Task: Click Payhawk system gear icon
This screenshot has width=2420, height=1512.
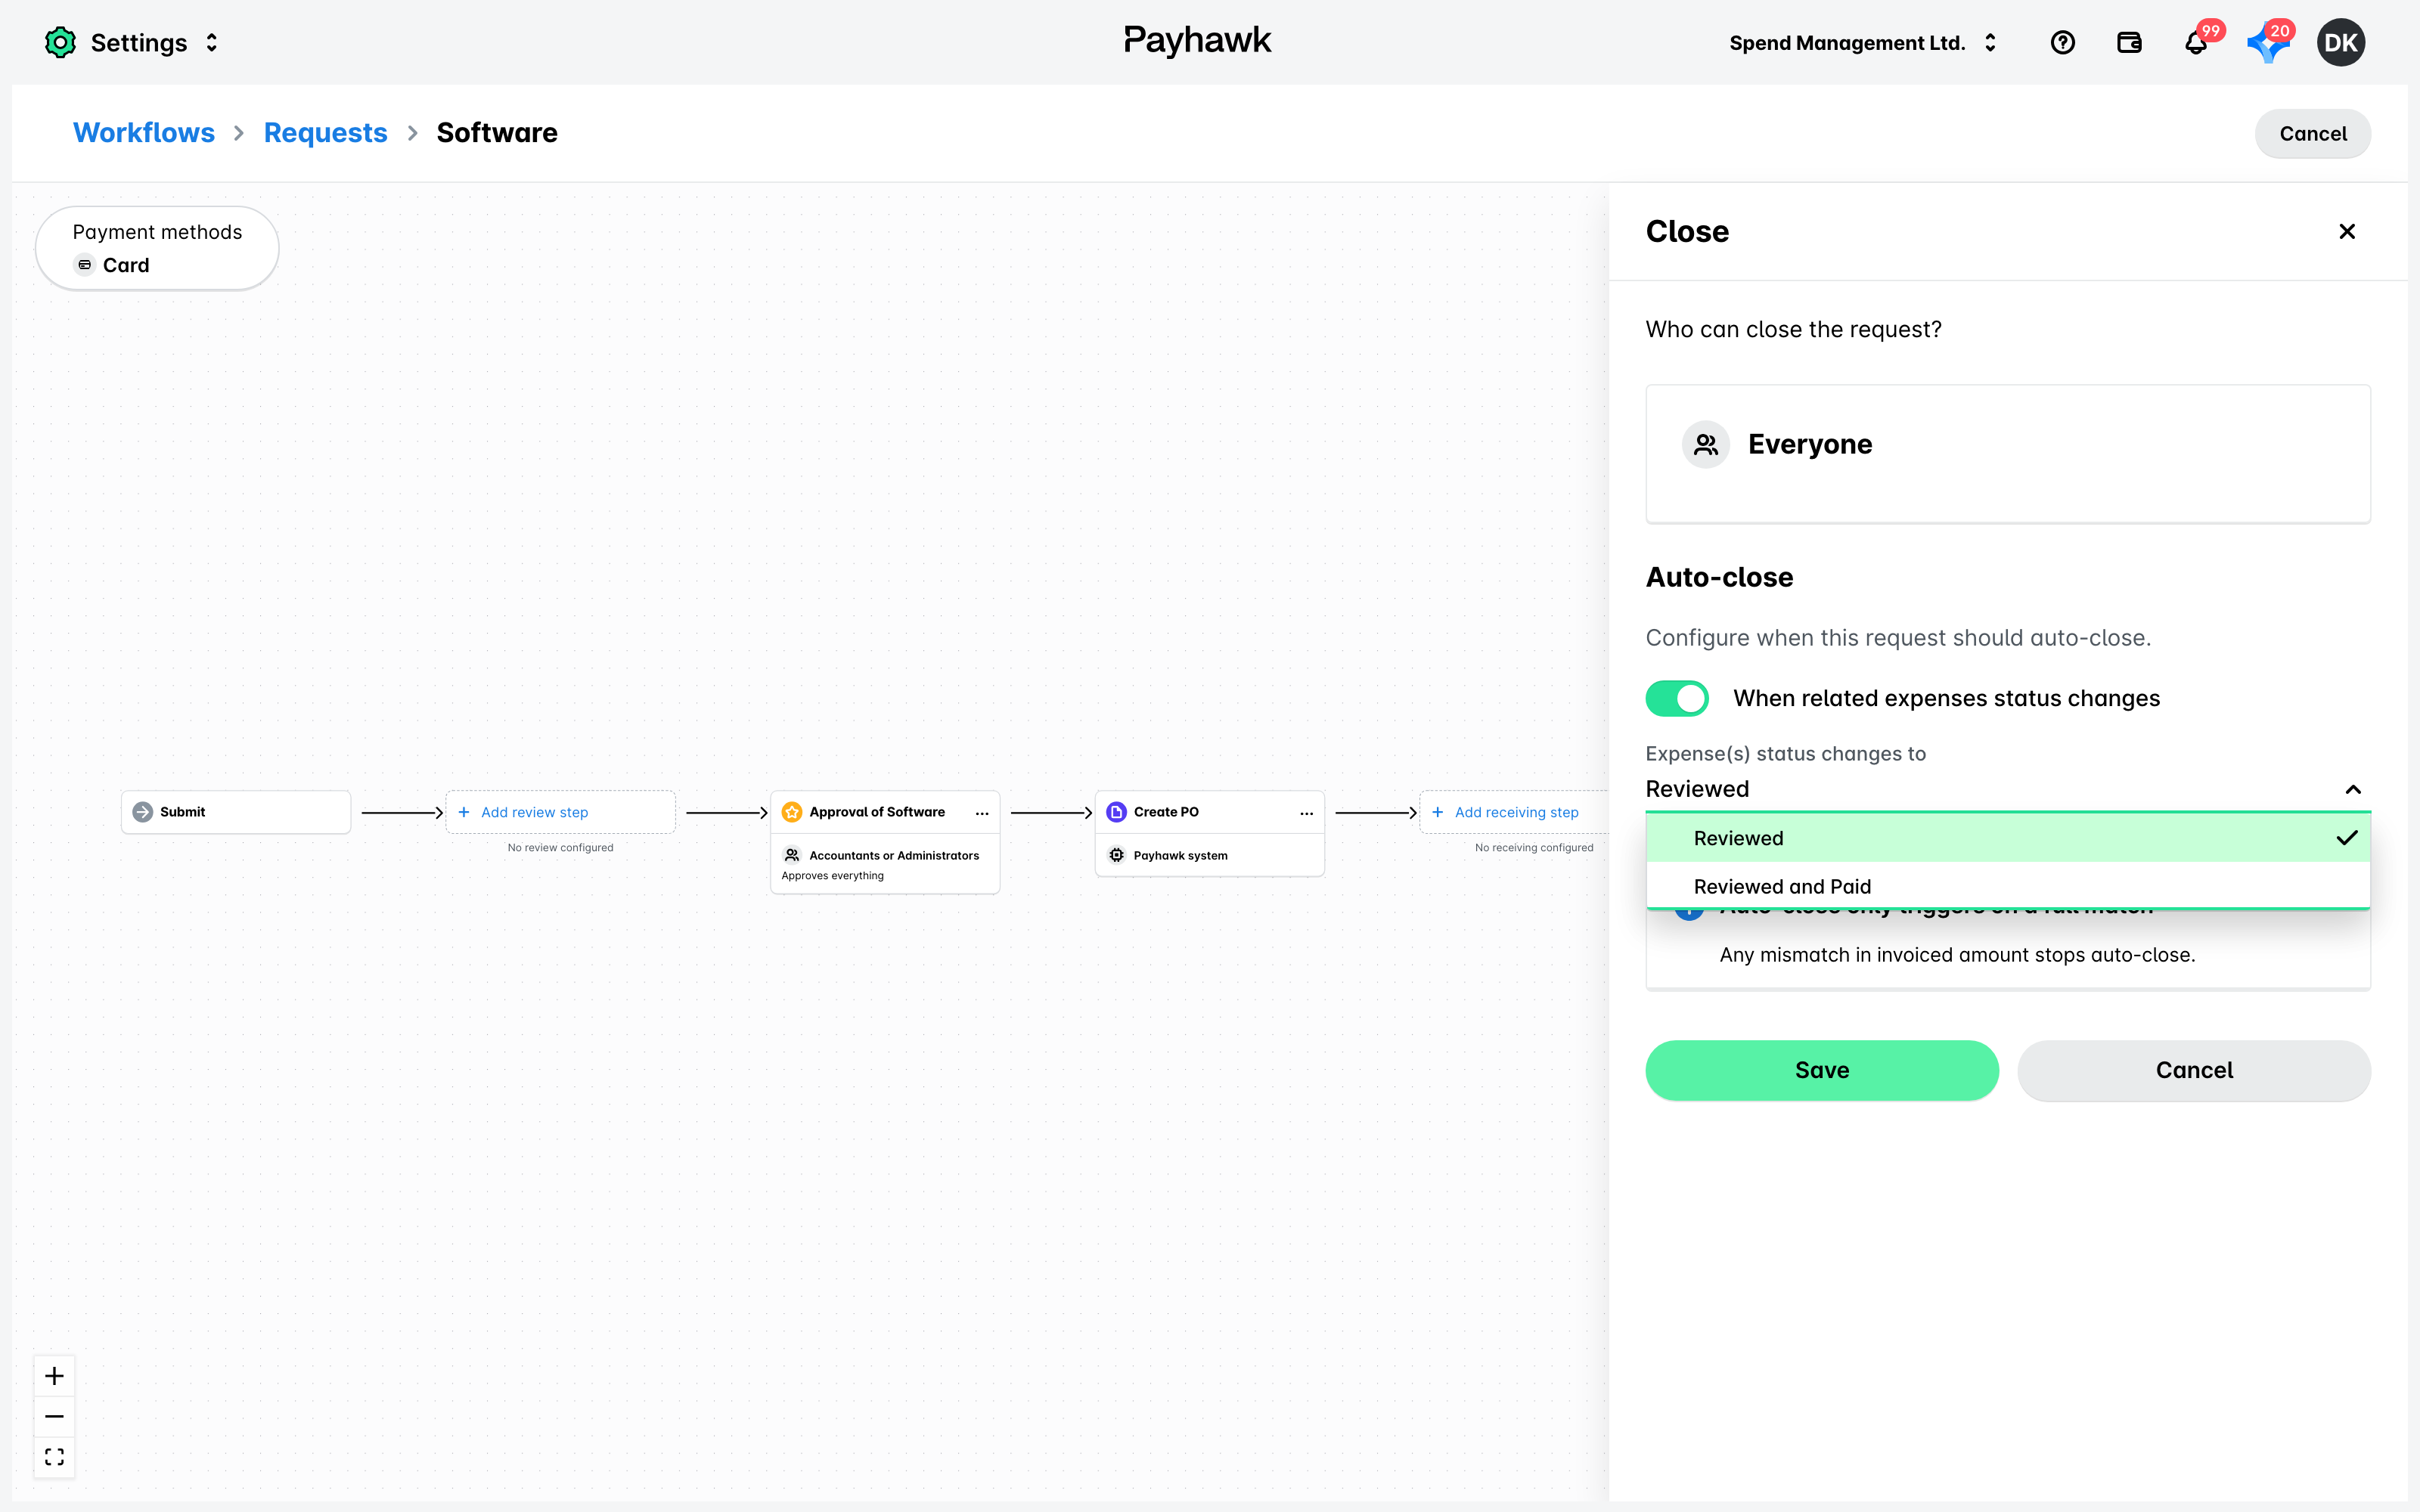Action: tap(1116, 855)
